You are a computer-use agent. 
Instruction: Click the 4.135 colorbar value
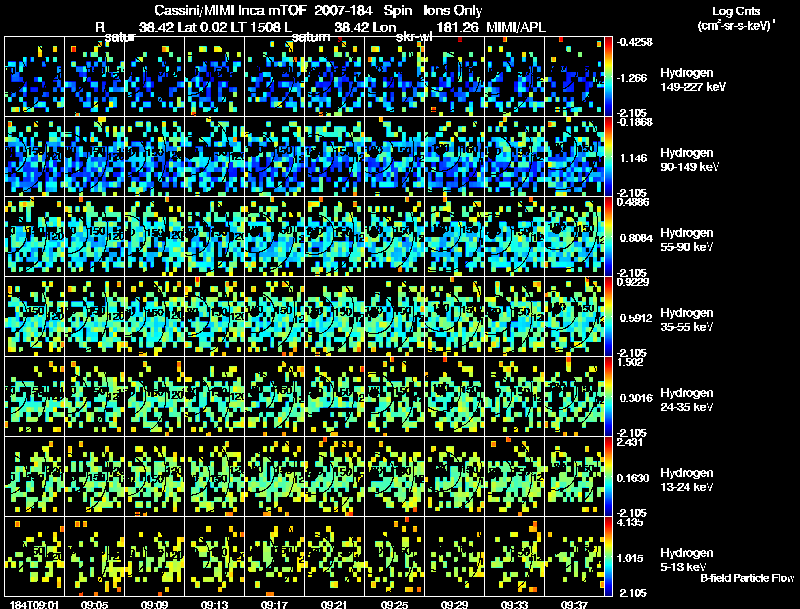pos(630,522)
